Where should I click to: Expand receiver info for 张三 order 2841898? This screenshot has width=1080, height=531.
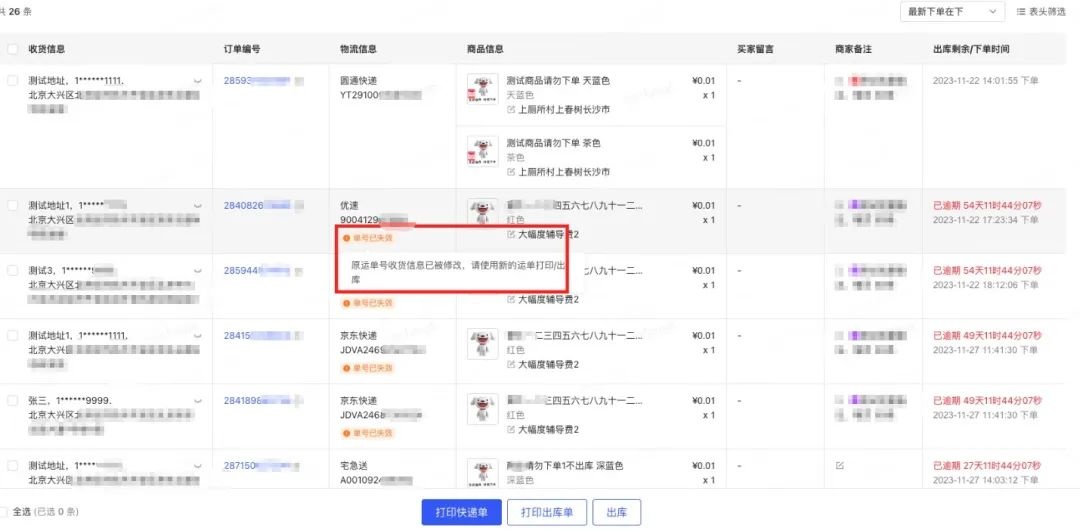point(198,401)
